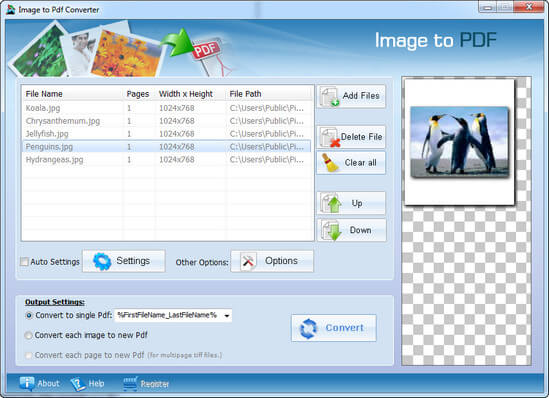Image resolution: width=549 pixels, height=398 pixels.
Task: Click the Convert refresh arrows icon
Action: [308, 329]
